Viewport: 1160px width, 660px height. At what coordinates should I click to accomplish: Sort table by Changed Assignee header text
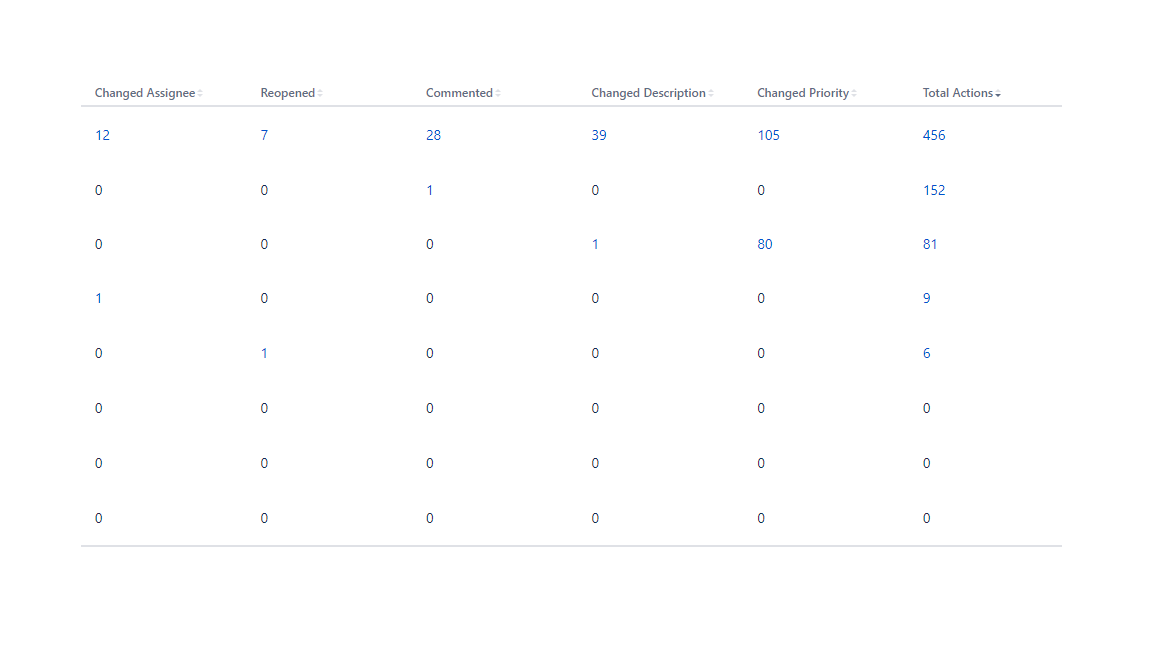145,93
